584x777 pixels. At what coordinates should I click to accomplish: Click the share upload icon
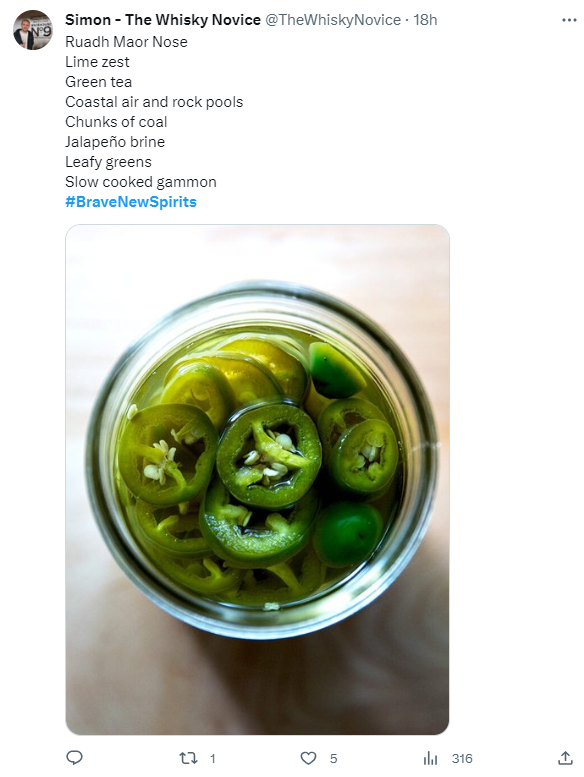coord(565,758)
